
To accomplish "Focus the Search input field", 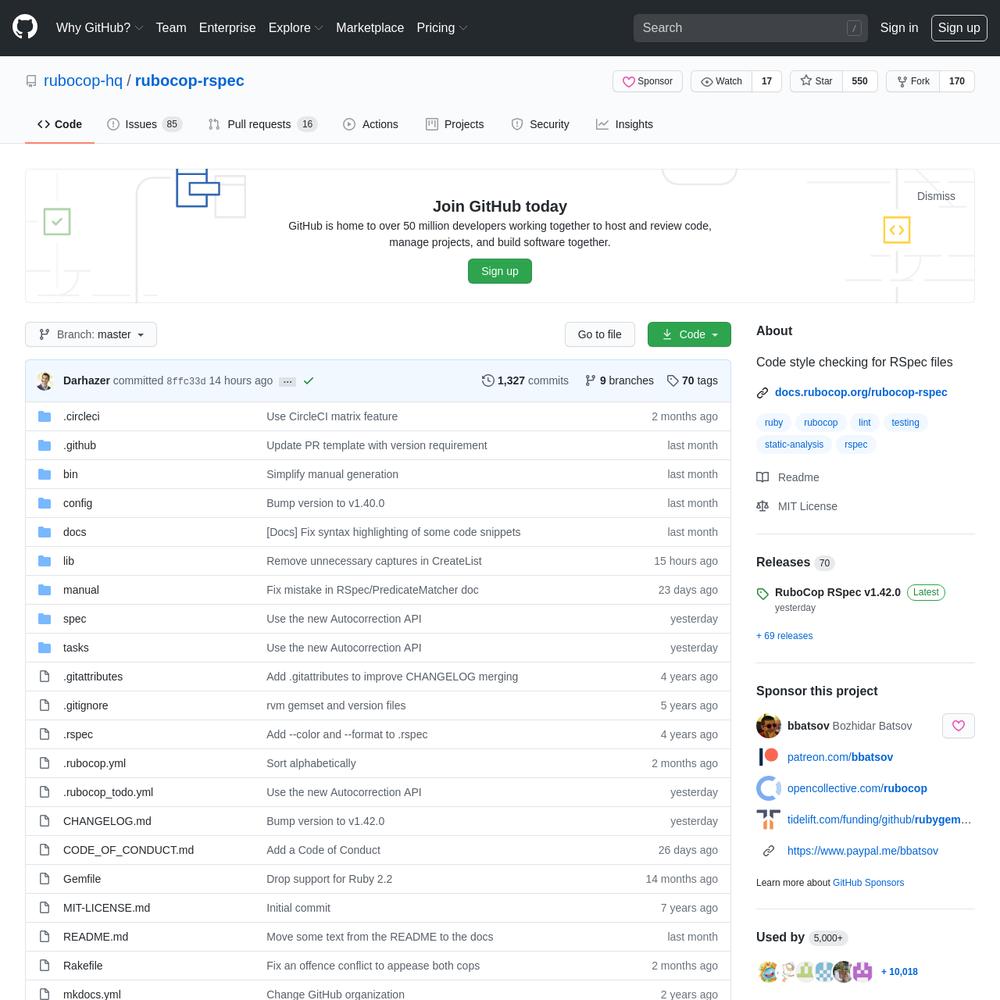I will [x=750, y=28].
